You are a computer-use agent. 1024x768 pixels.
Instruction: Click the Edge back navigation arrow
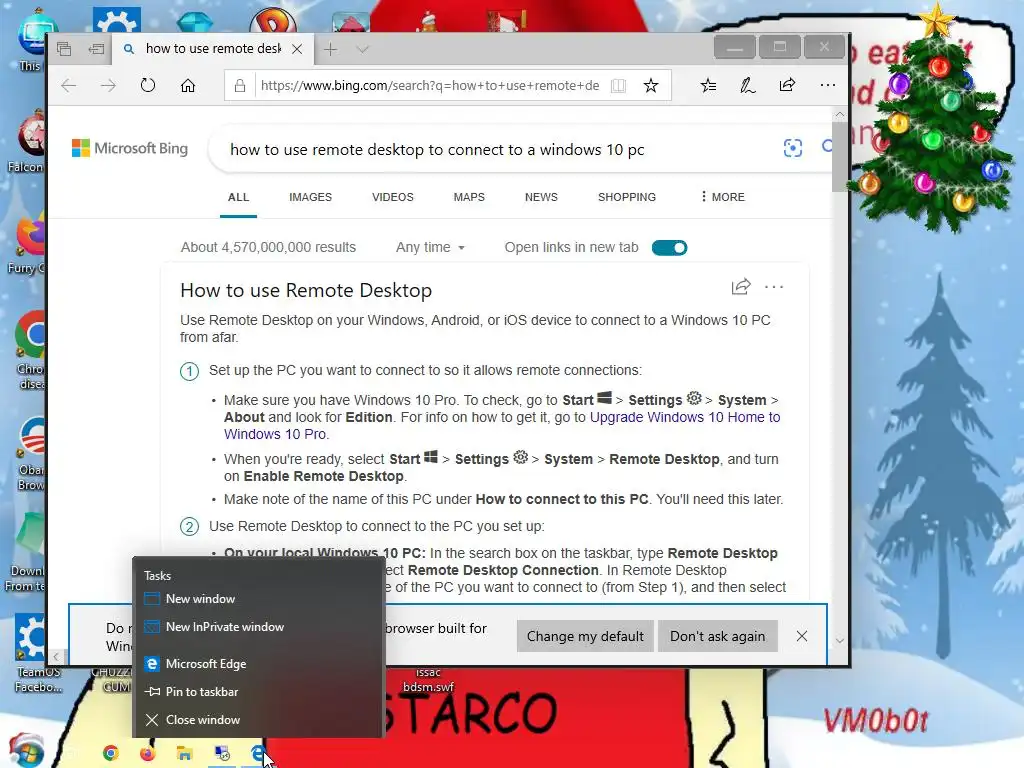pyautogui.click(x=69, y=86)
